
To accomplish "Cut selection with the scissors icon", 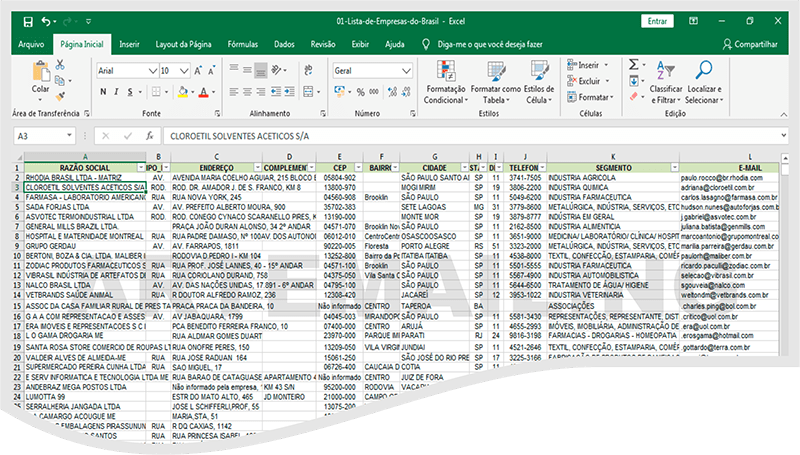I will pos(60,65).
